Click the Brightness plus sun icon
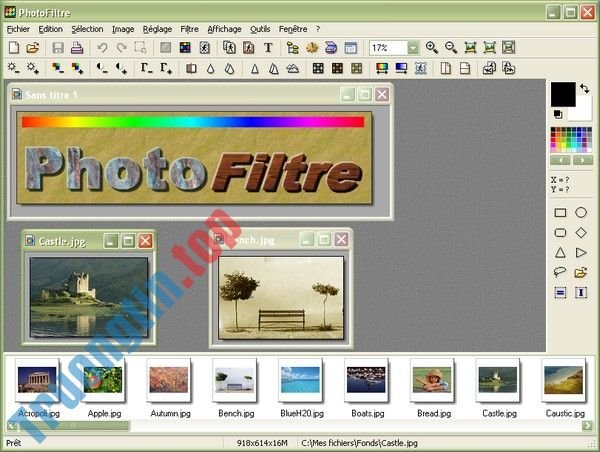Image resolution: width=600 pixels, height=452 pixels. (33, 68)
